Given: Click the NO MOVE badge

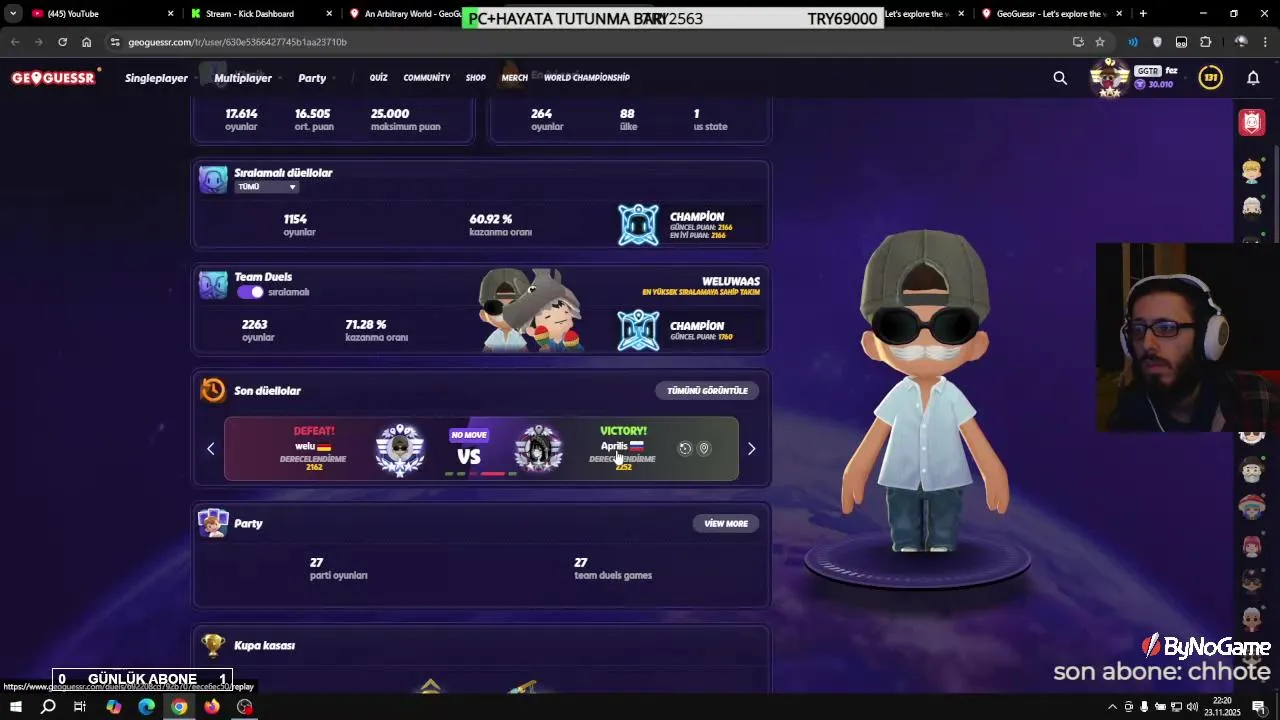Looking at the screenshot, I should (x=469, y=435).
